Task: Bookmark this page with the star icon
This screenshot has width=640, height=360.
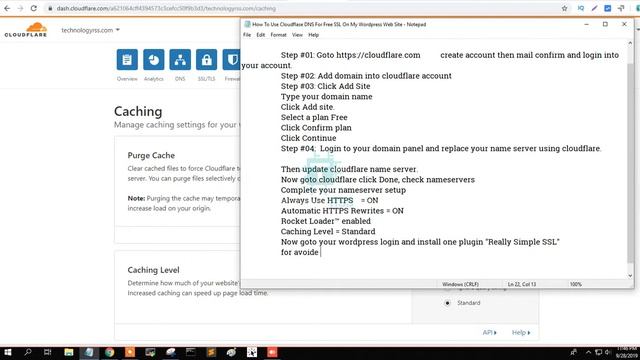Action: point(564,8)
